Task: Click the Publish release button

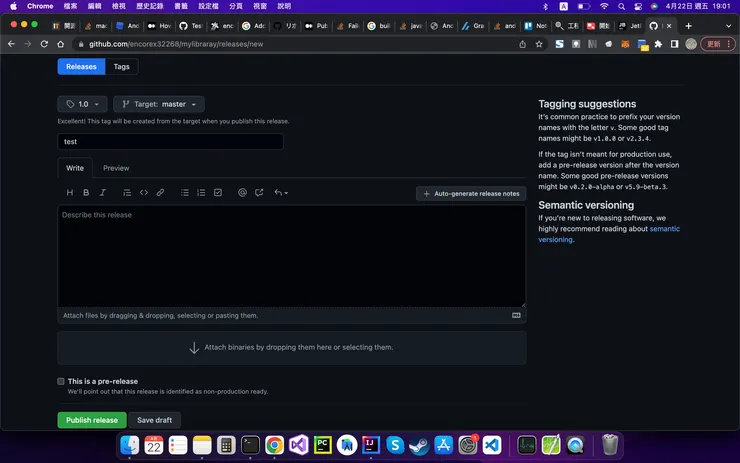Action: coord(92,420)
